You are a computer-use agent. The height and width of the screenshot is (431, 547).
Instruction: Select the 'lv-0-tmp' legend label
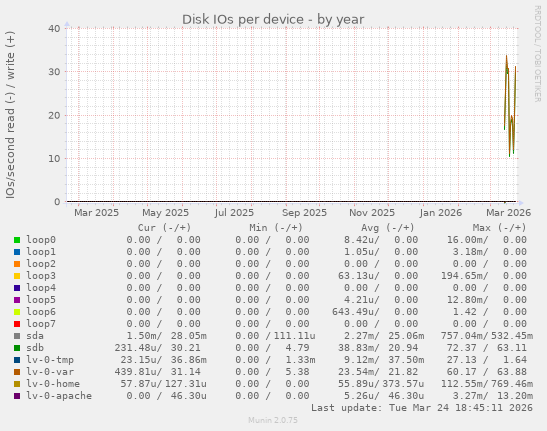point(50,360)
